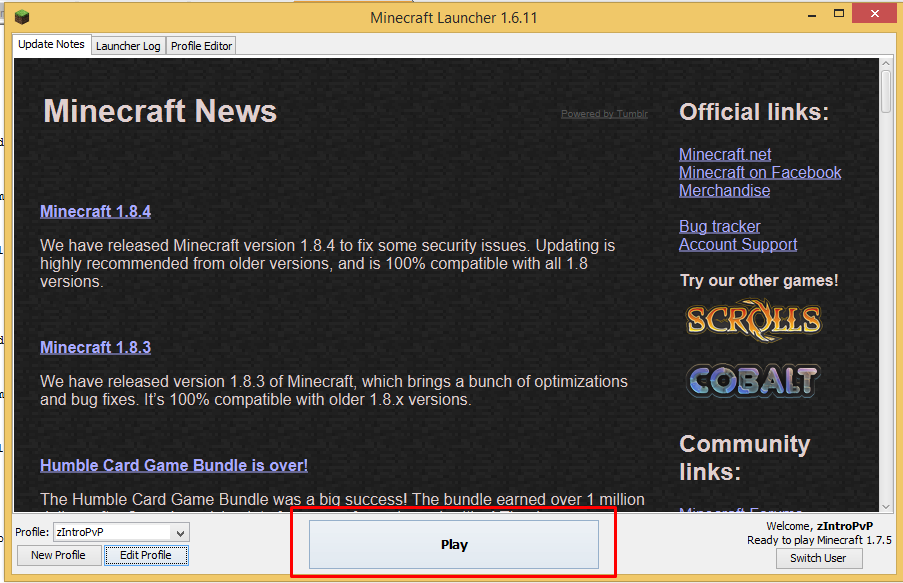This screenshot has width=903, height=583.
Task: Open the Humble Card Game Bundle link
Action: (174, 465)
